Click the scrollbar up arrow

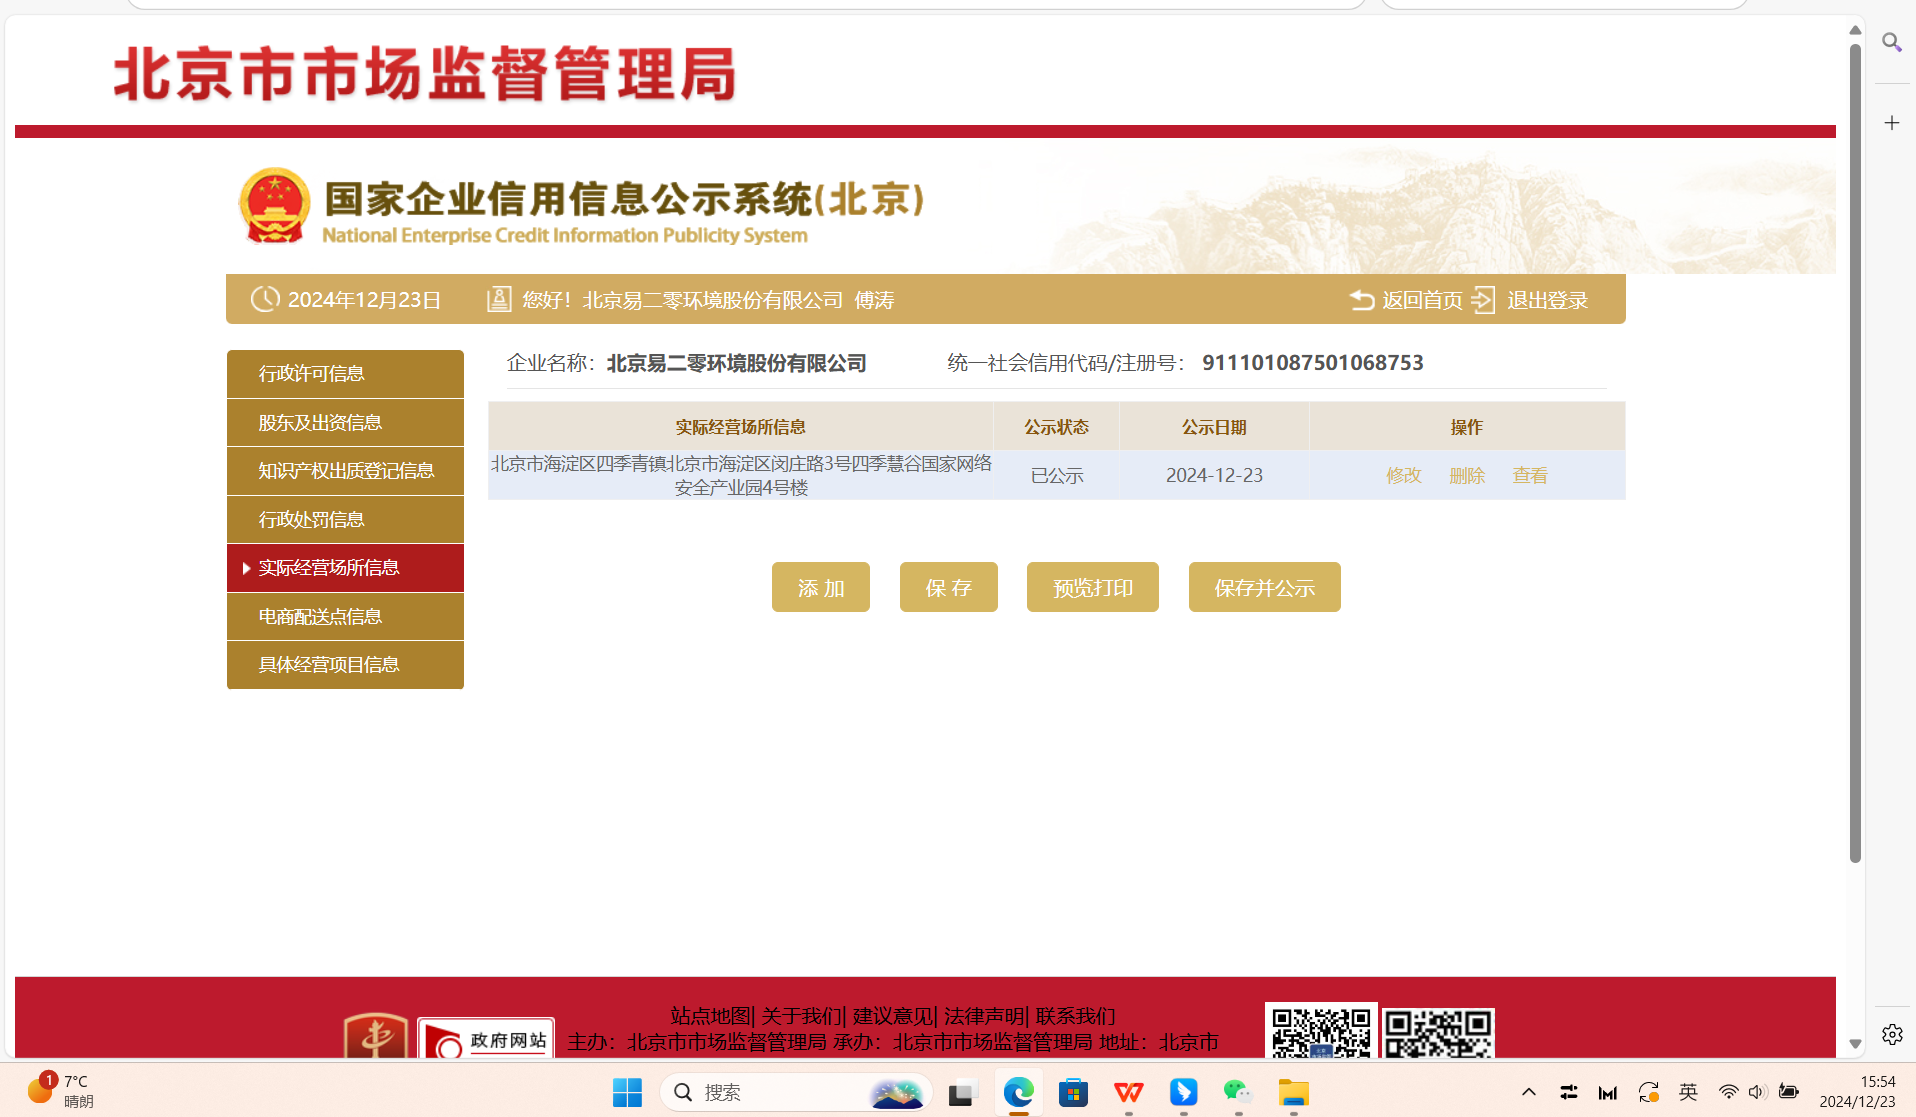pos(1855,30)
